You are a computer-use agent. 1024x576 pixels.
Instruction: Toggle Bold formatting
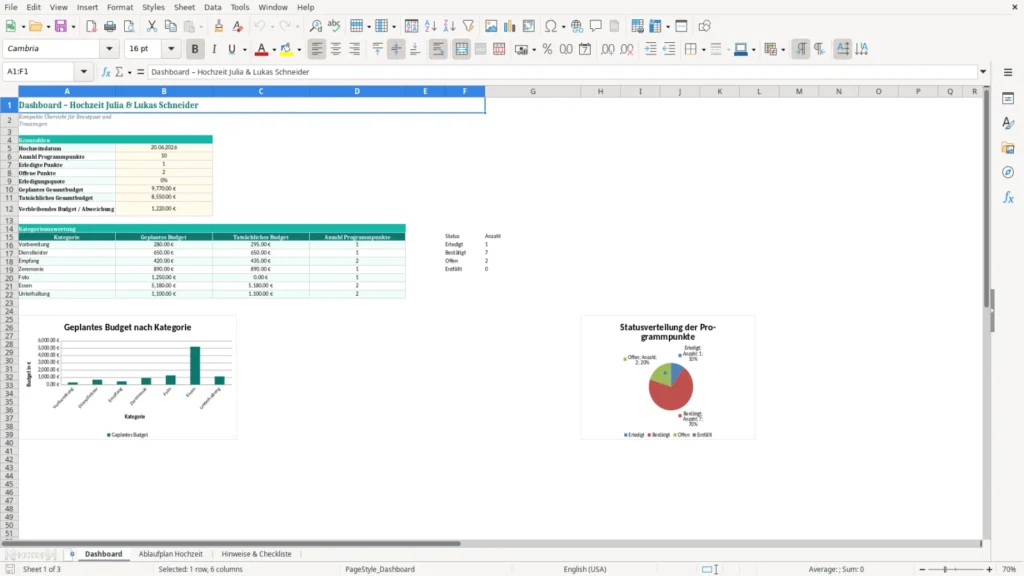click(195, 49)
